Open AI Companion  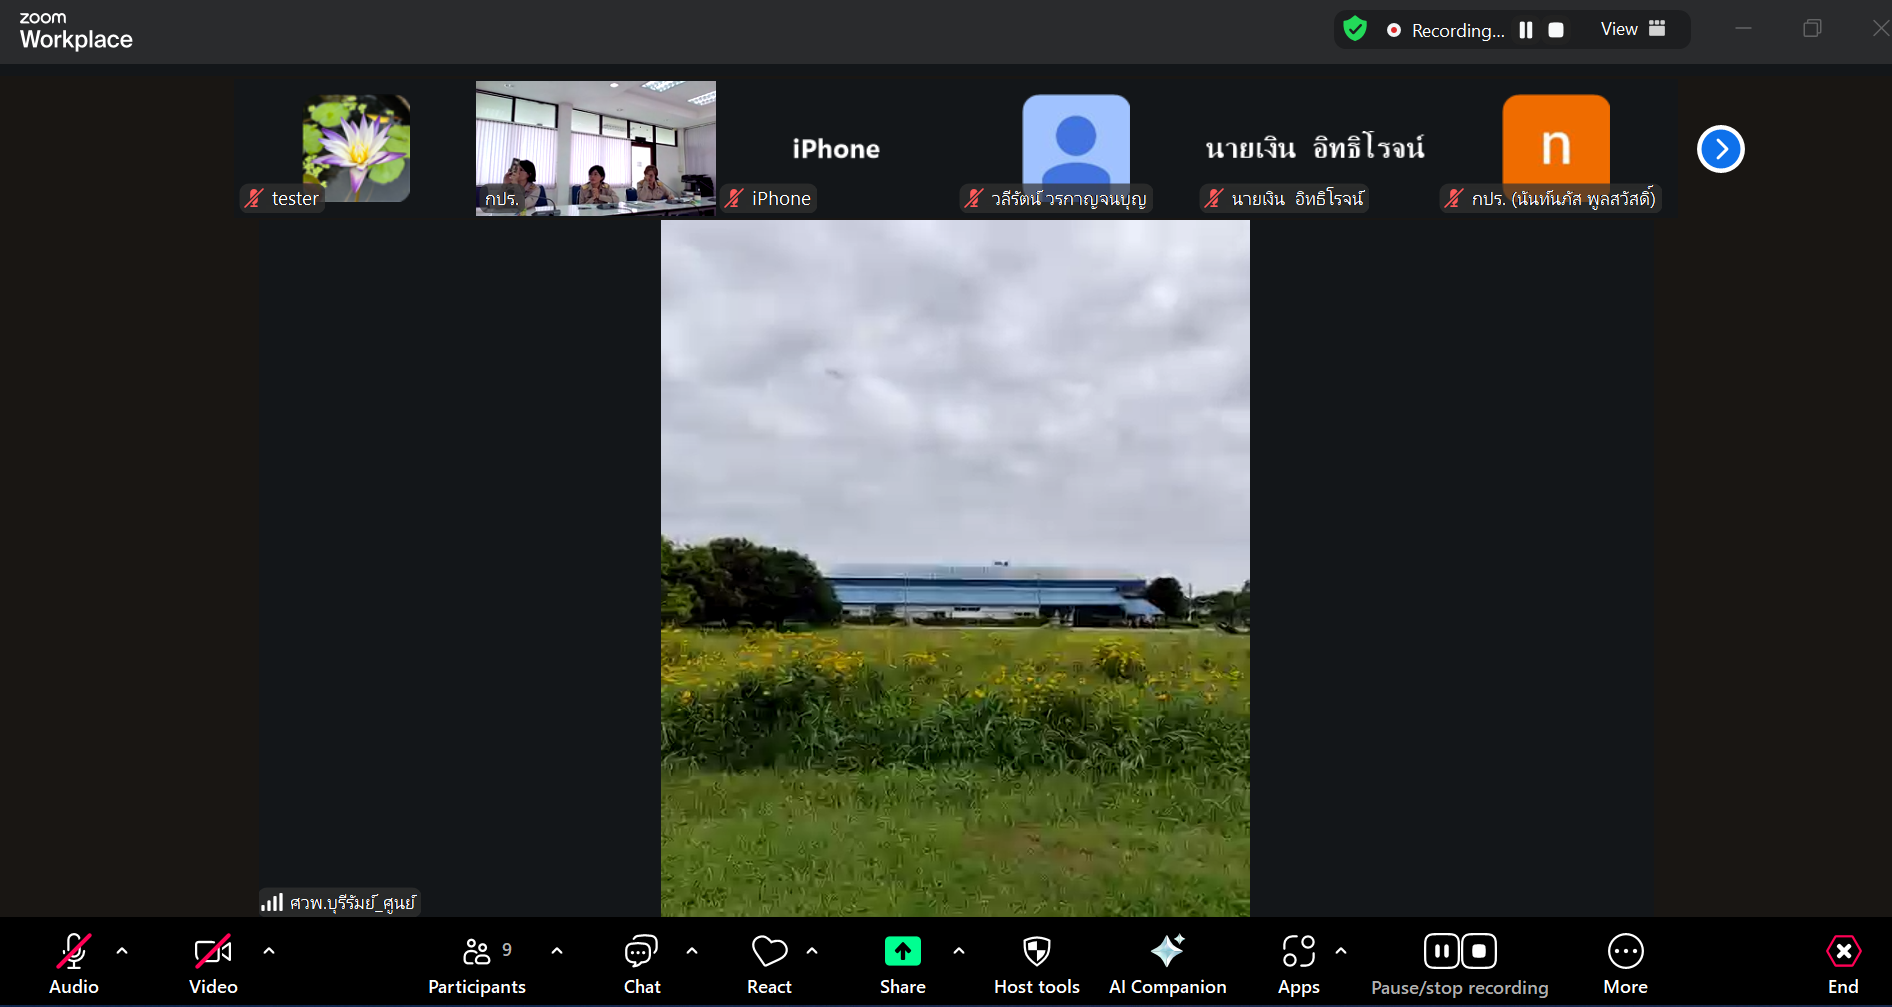tap(1167, 964)
